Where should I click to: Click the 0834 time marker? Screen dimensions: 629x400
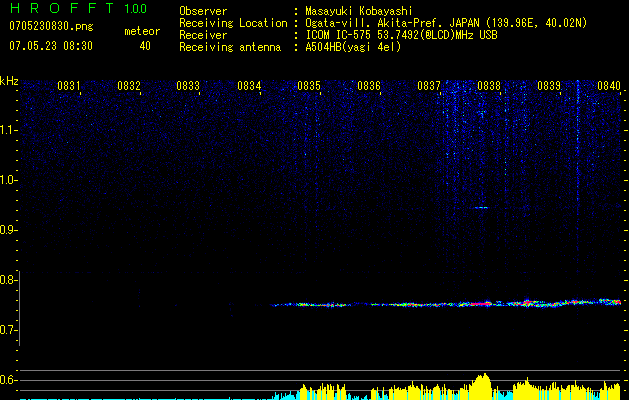coord(249,85)
